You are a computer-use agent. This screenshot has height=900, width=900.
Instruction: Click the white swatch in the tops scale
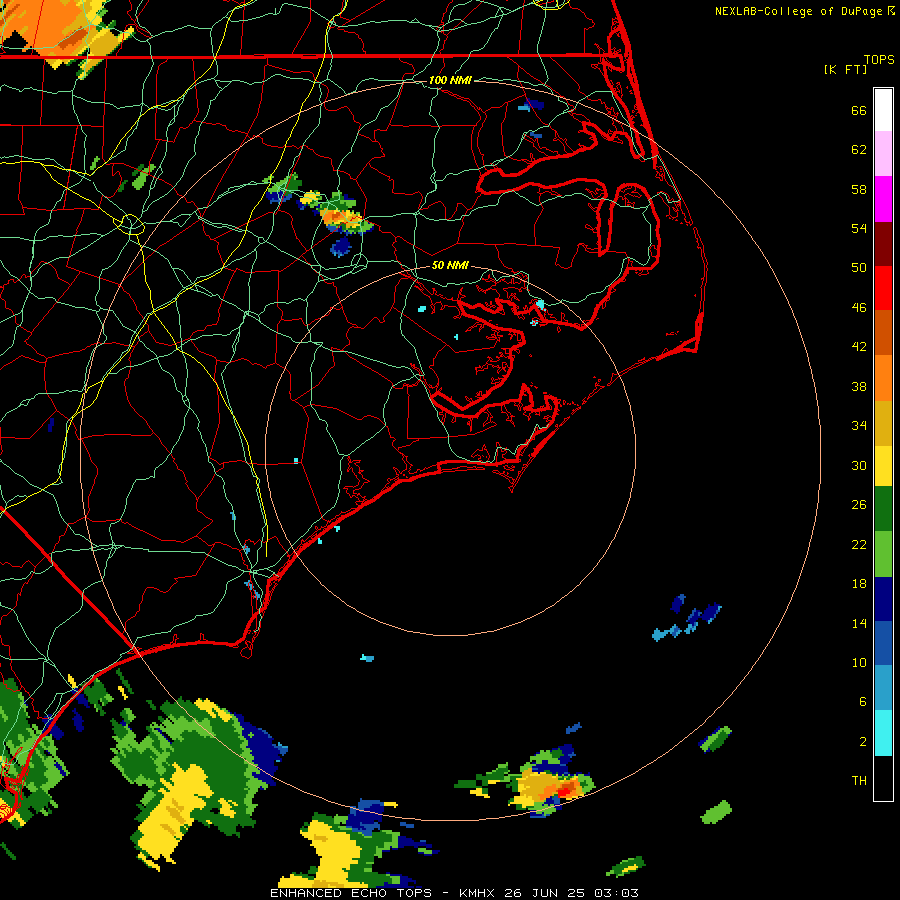883,110
